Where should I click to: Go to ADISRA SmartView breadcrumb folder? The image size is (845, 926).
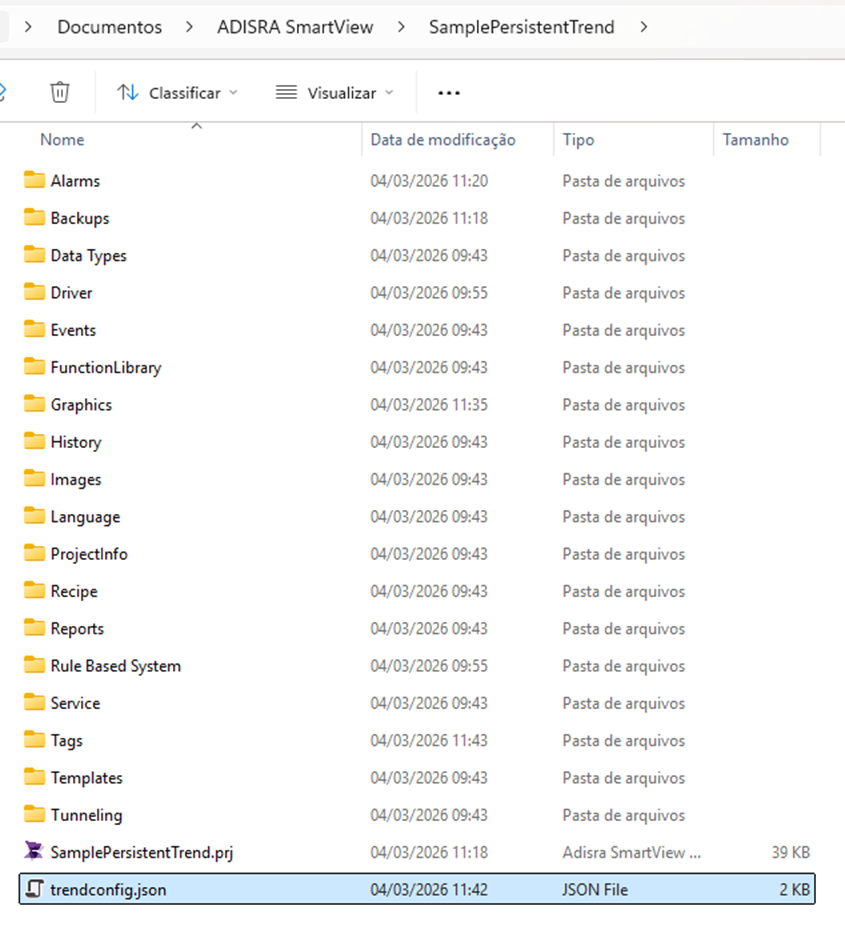pos(295,27)
